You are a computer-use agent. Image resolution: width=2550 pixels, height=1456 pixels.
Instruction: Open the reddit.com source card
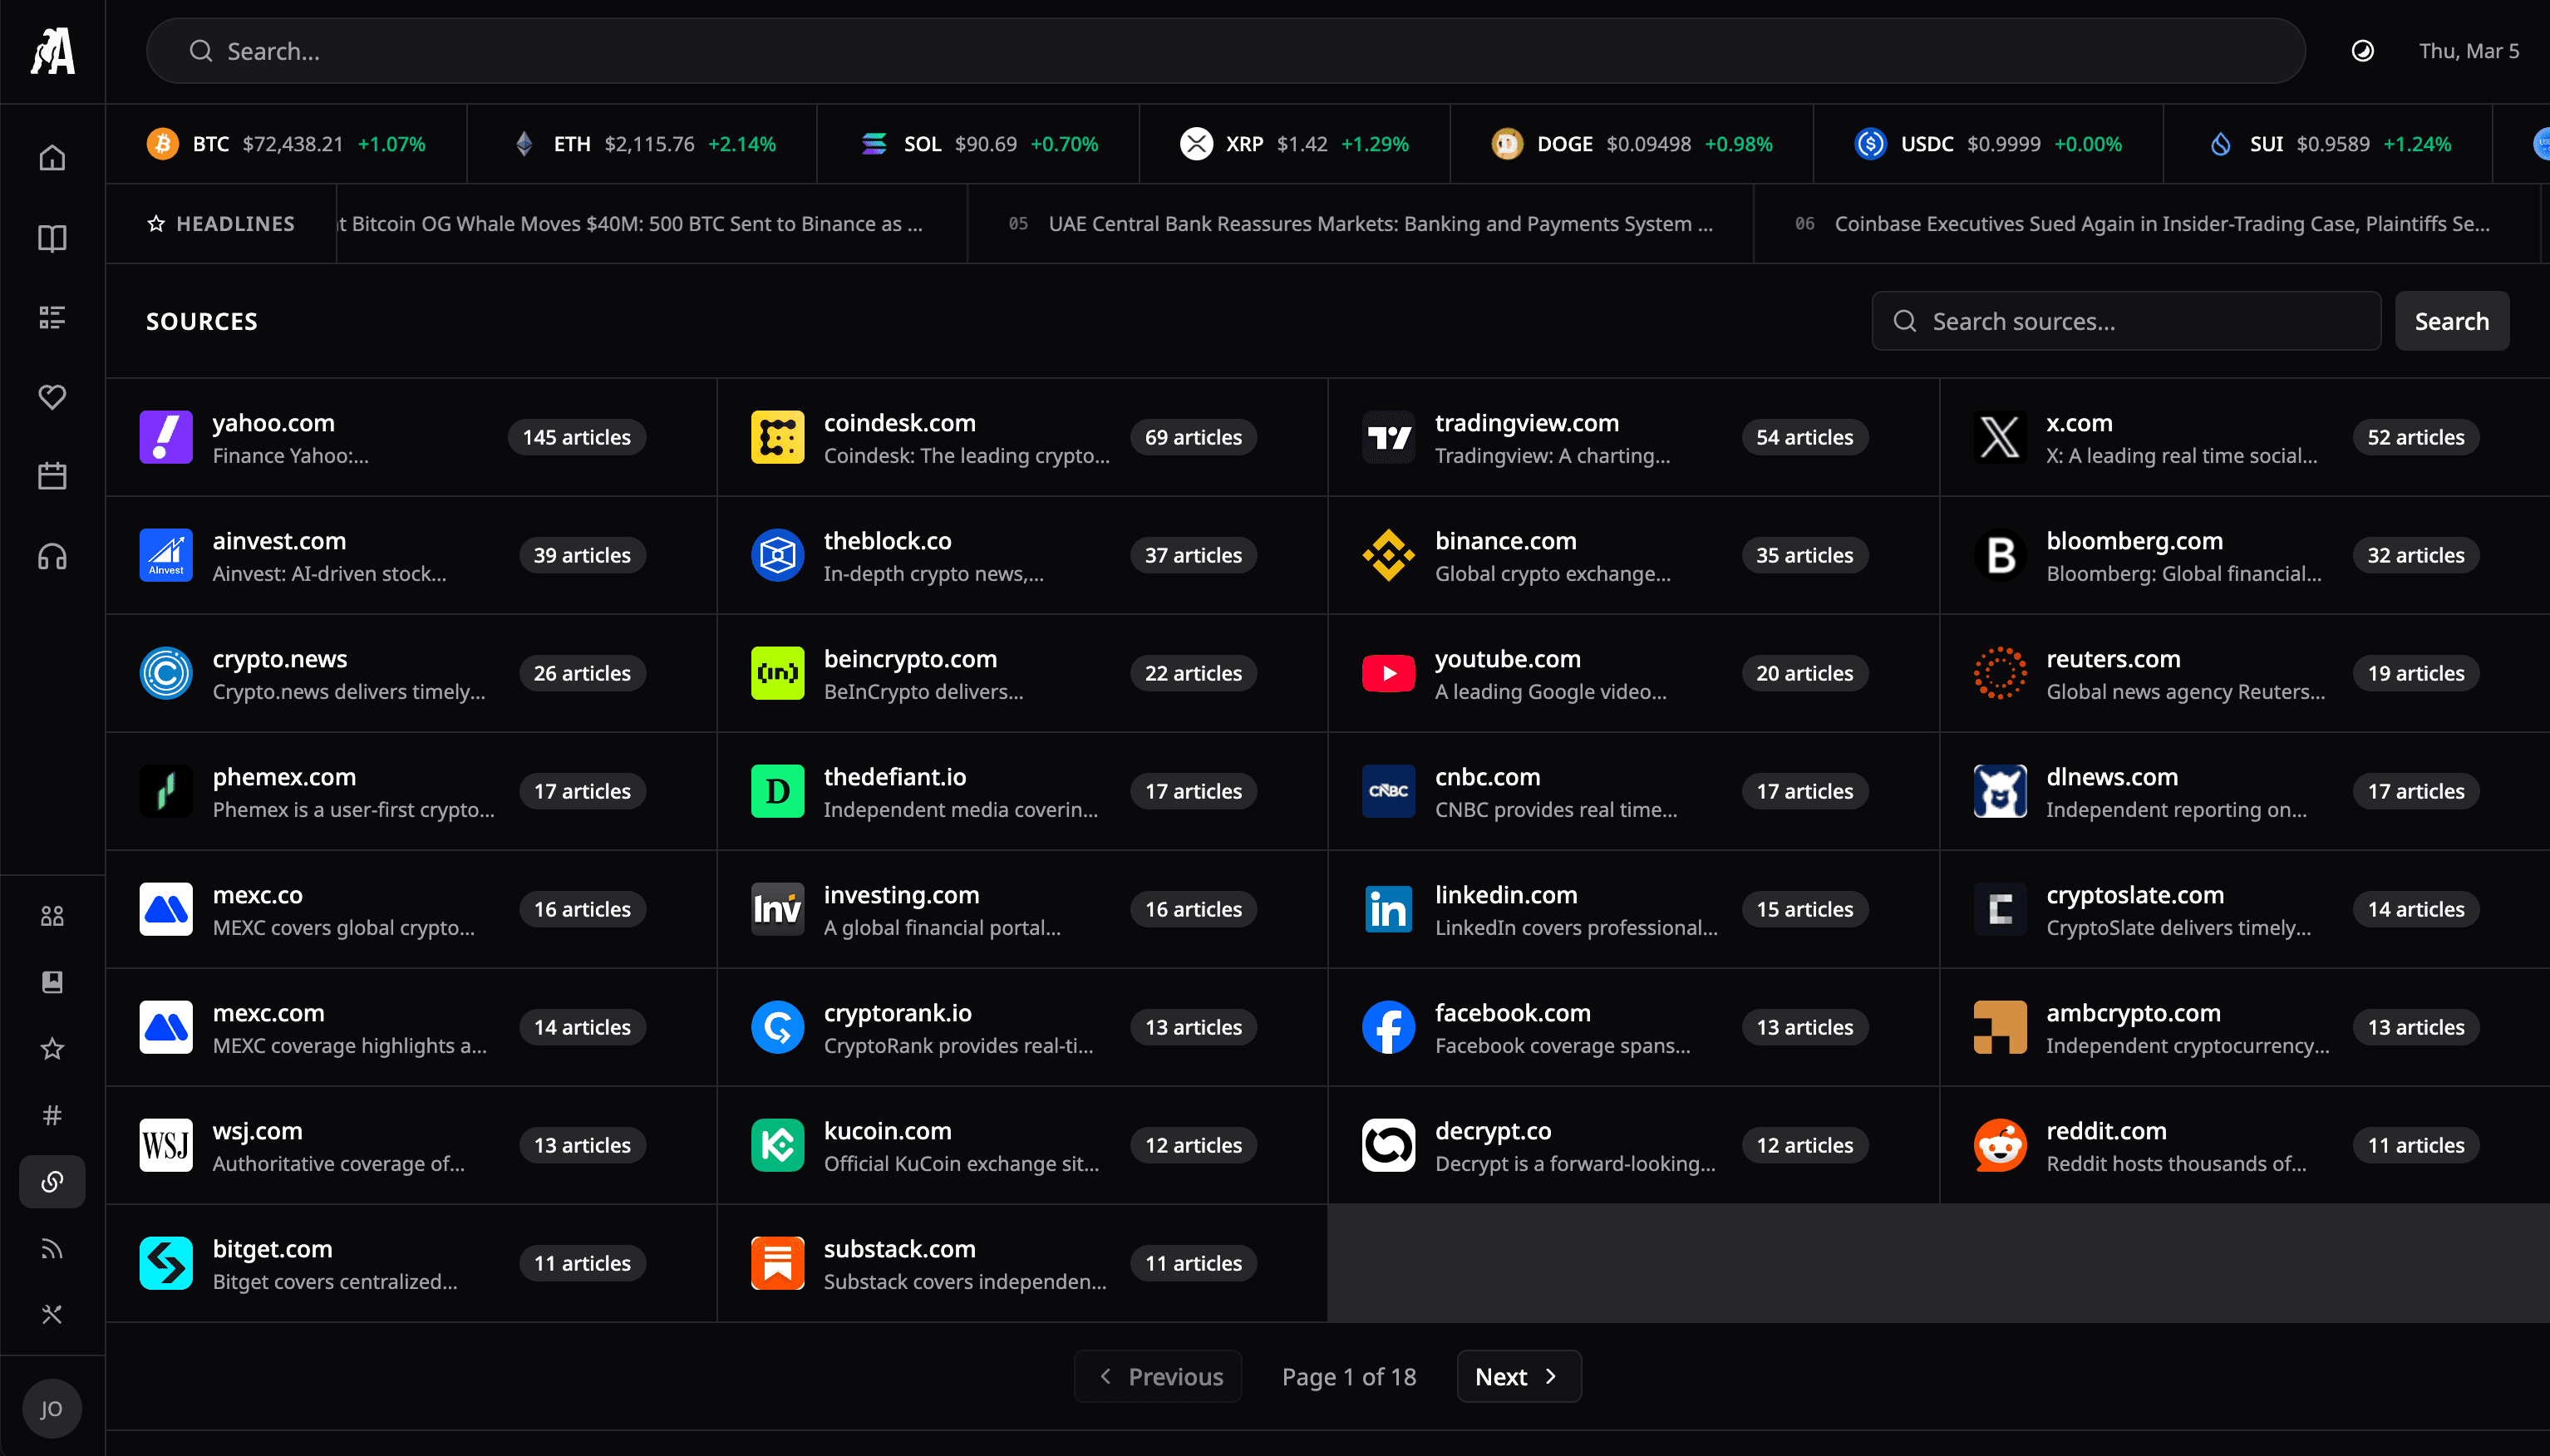2240,1145
